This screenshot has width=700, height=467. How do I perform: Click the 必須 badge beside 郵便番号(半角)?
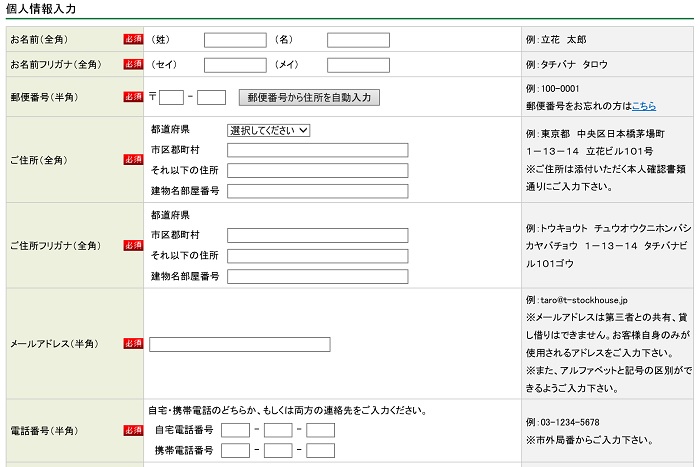click(133, 97)
